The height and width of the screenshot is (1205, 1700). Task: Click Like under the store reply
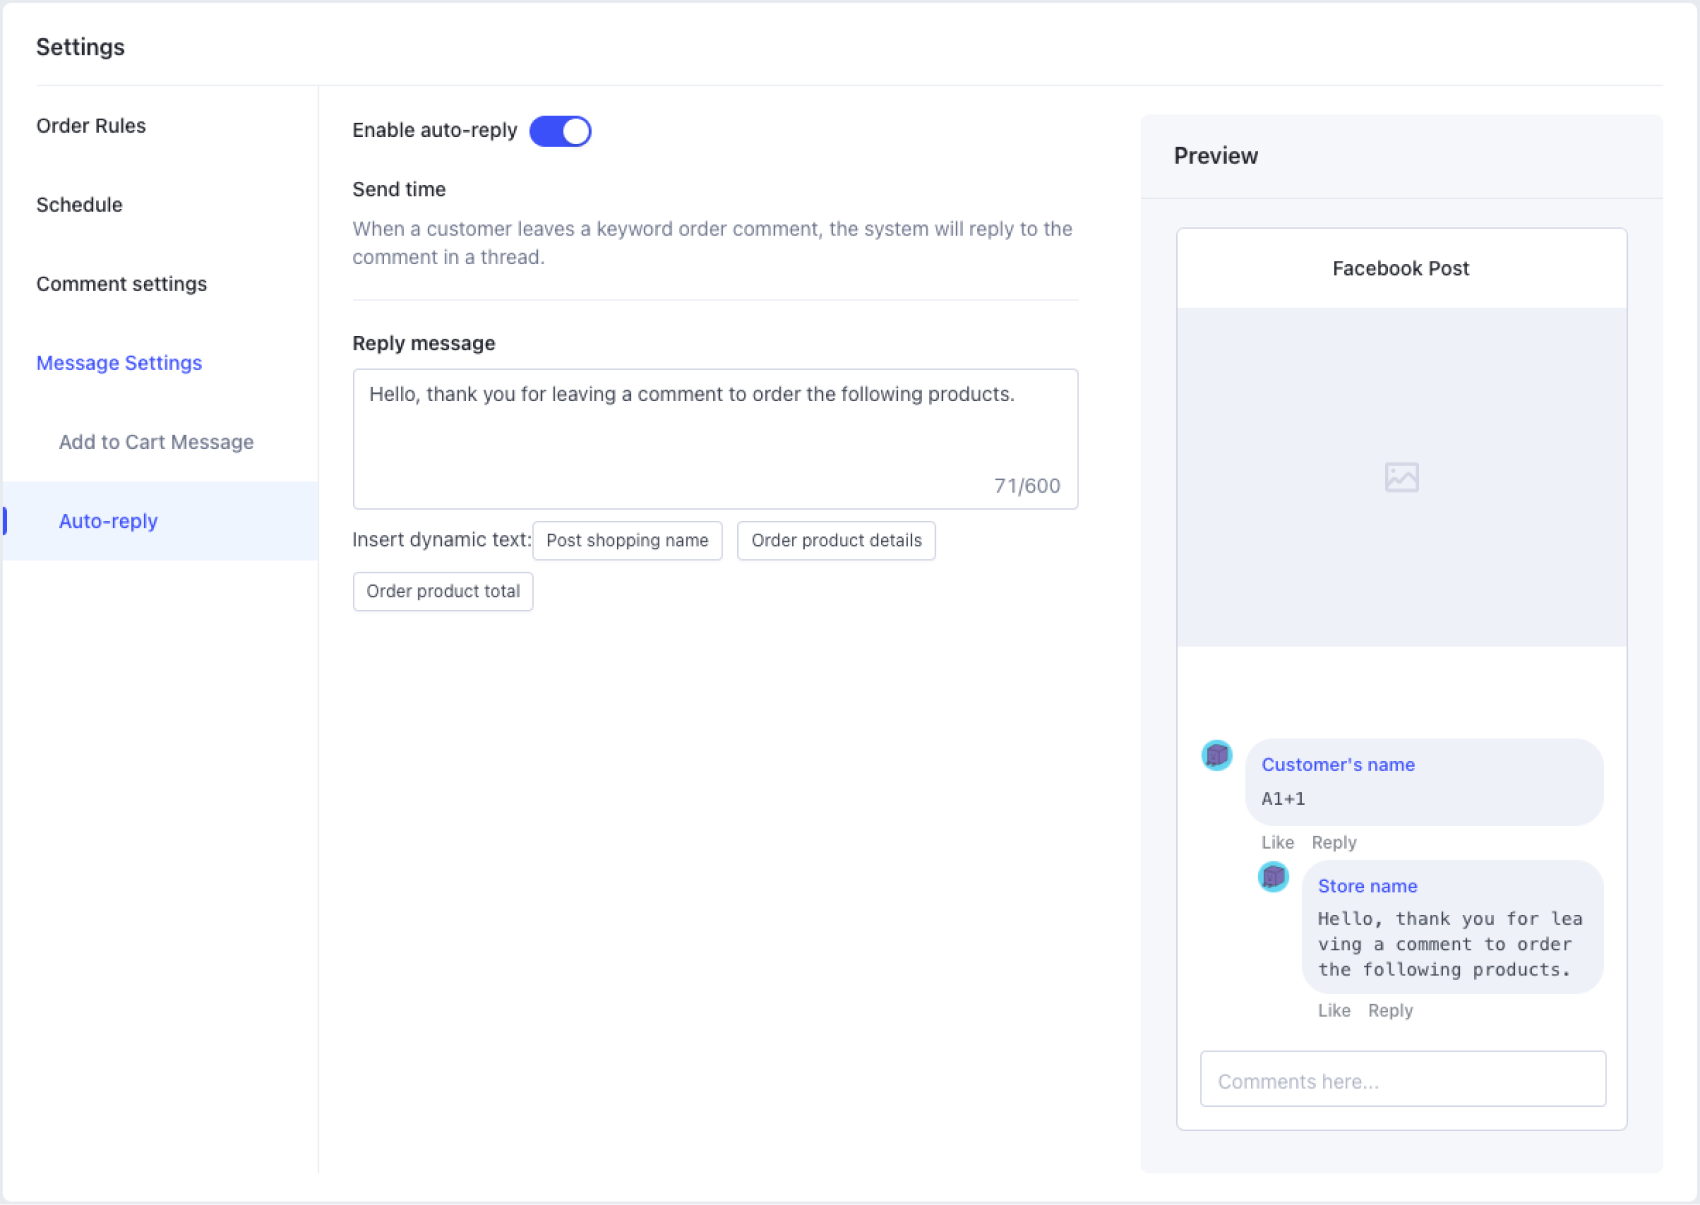coord(1333,1011)
